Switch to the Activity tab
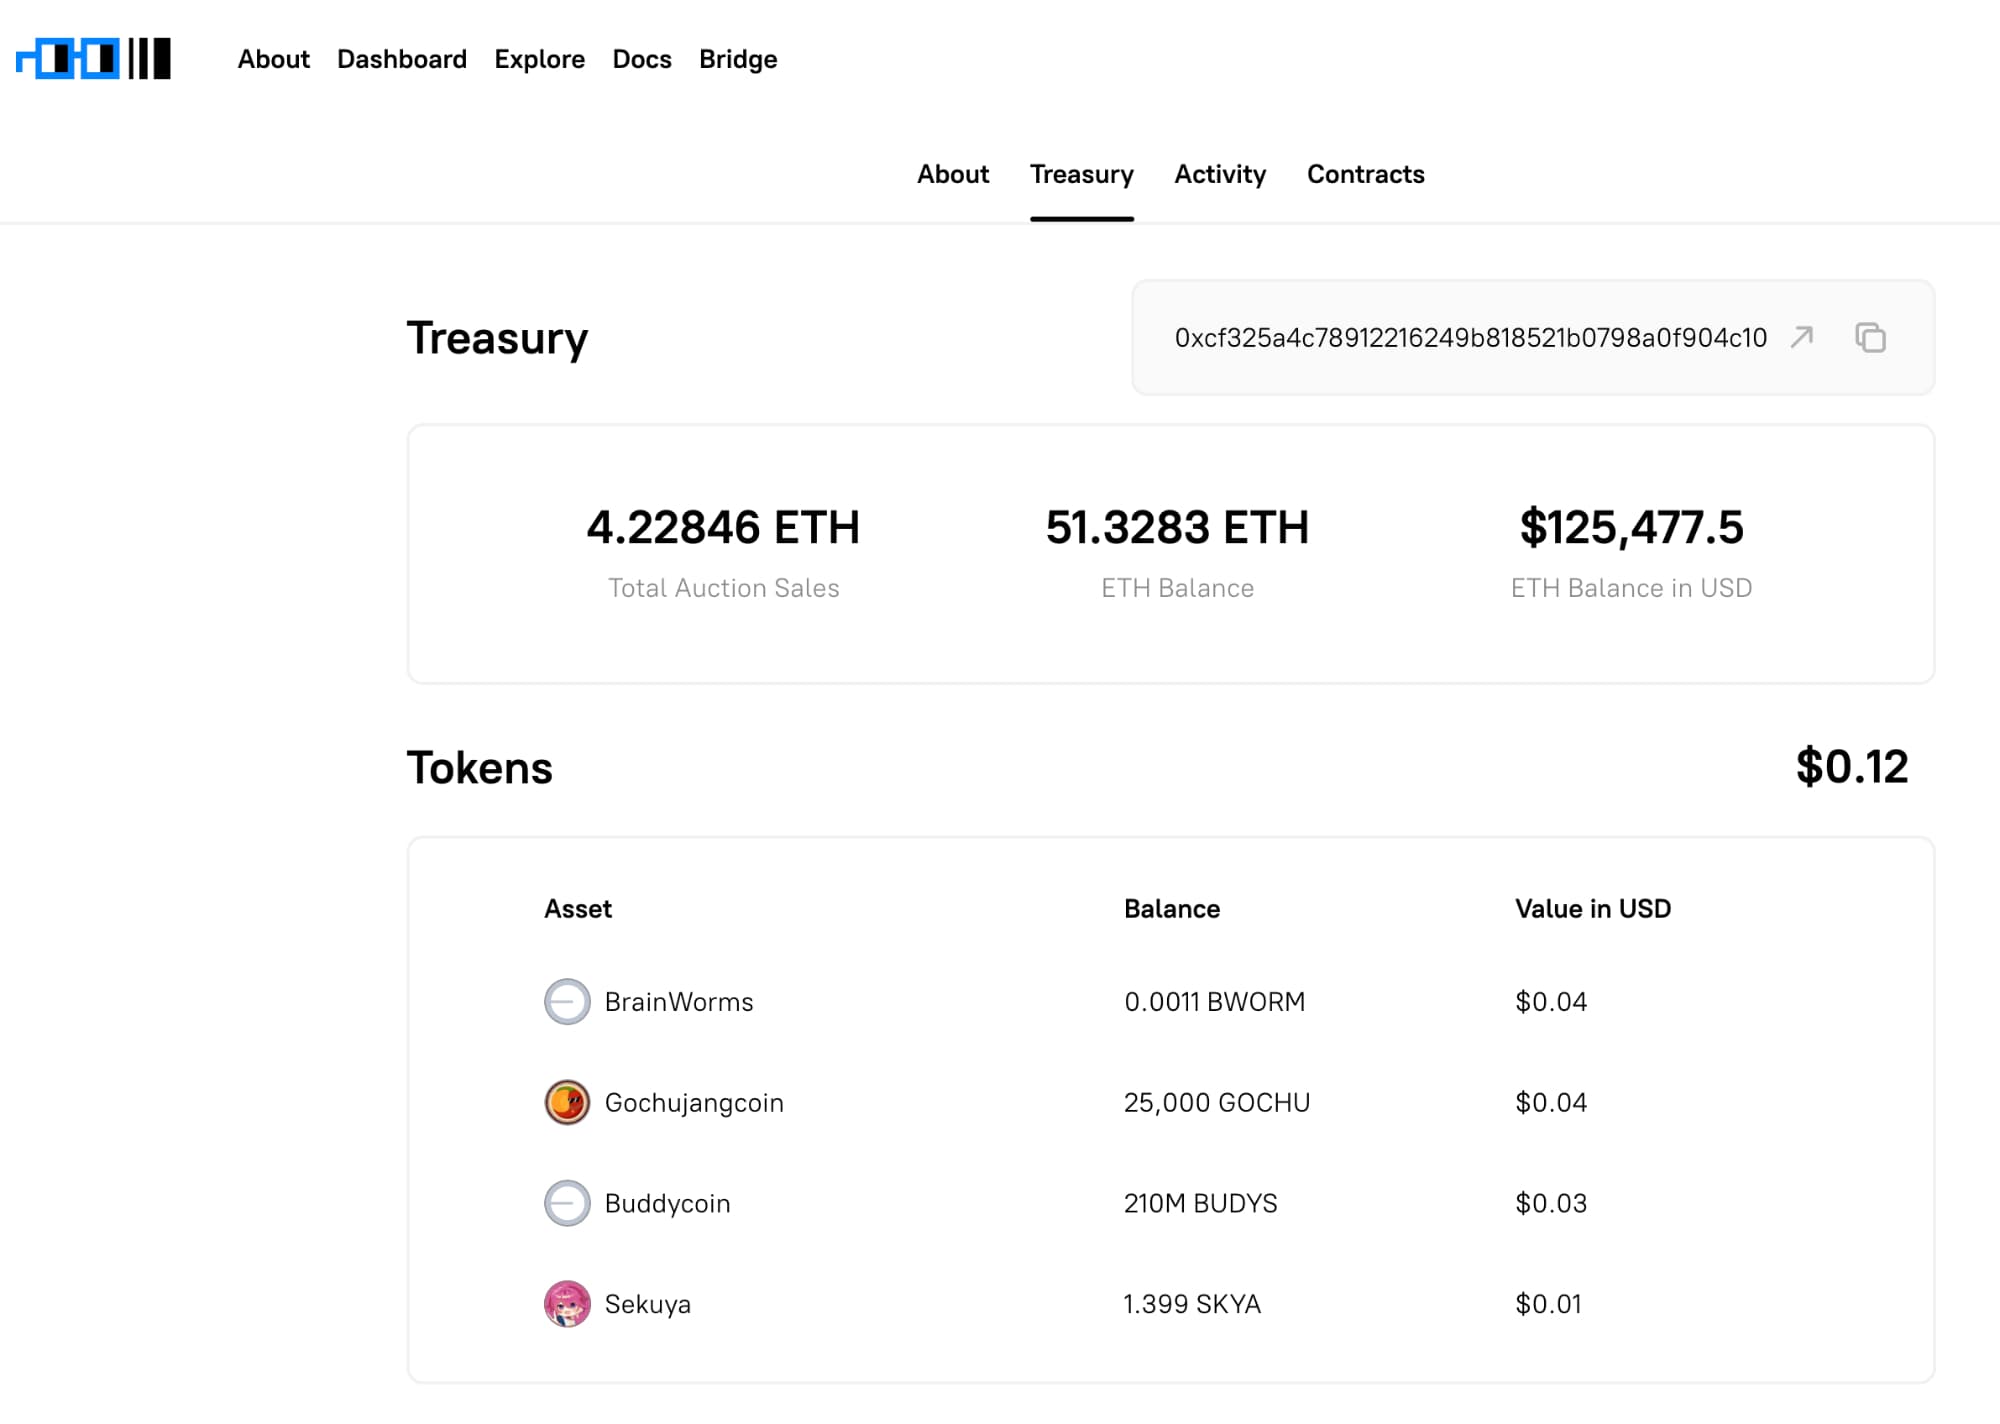The width and height of the screenshot is (2000, 1424). (x=1219, y=174)
